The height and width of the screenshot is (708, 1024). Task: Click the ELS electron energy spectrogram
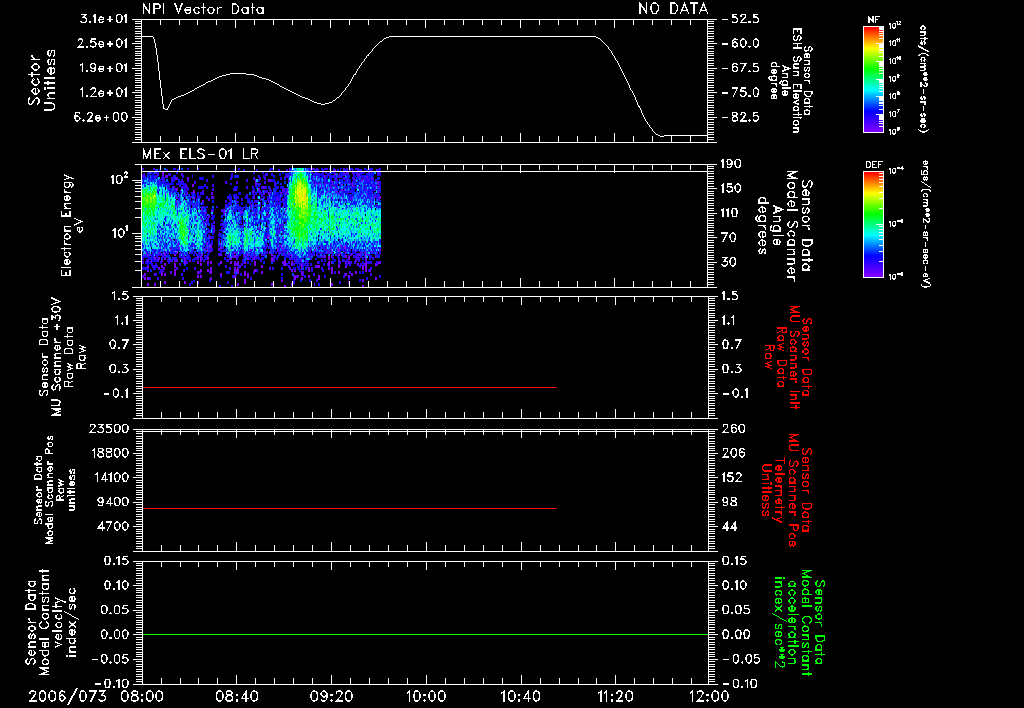point(261,227)
